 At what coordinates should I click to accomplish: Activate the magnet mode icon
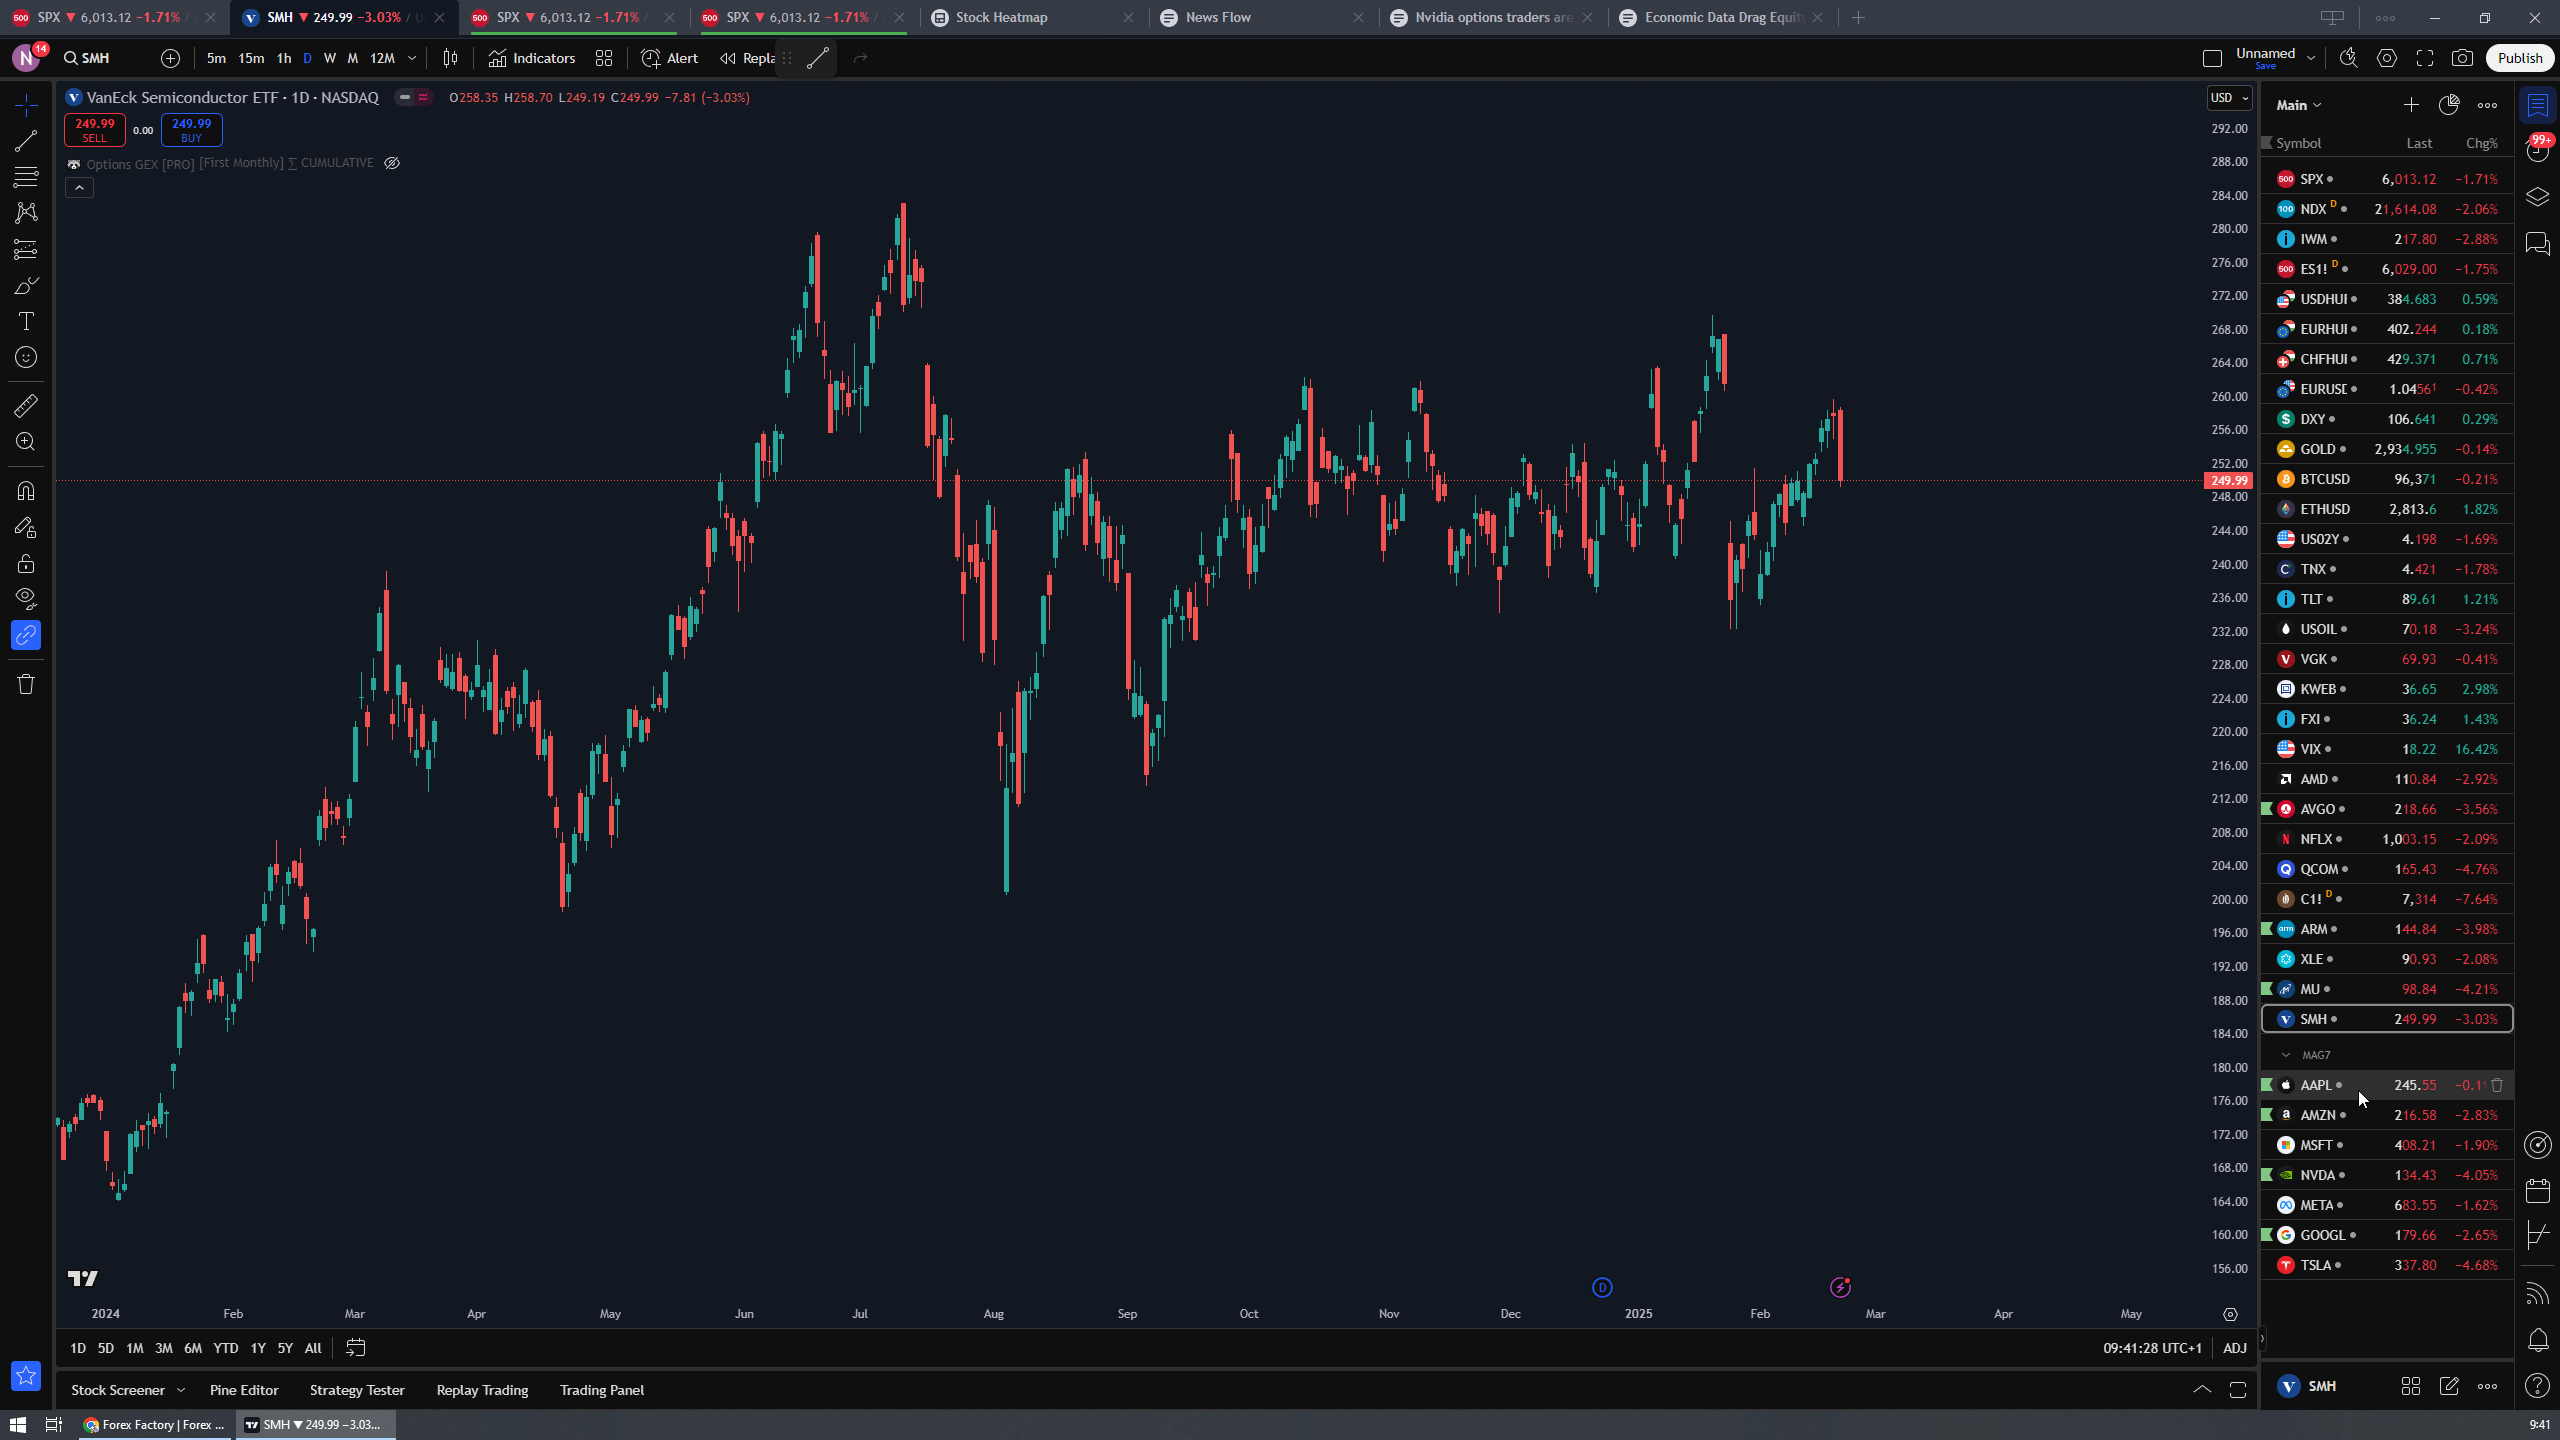(x=26, y=491)
